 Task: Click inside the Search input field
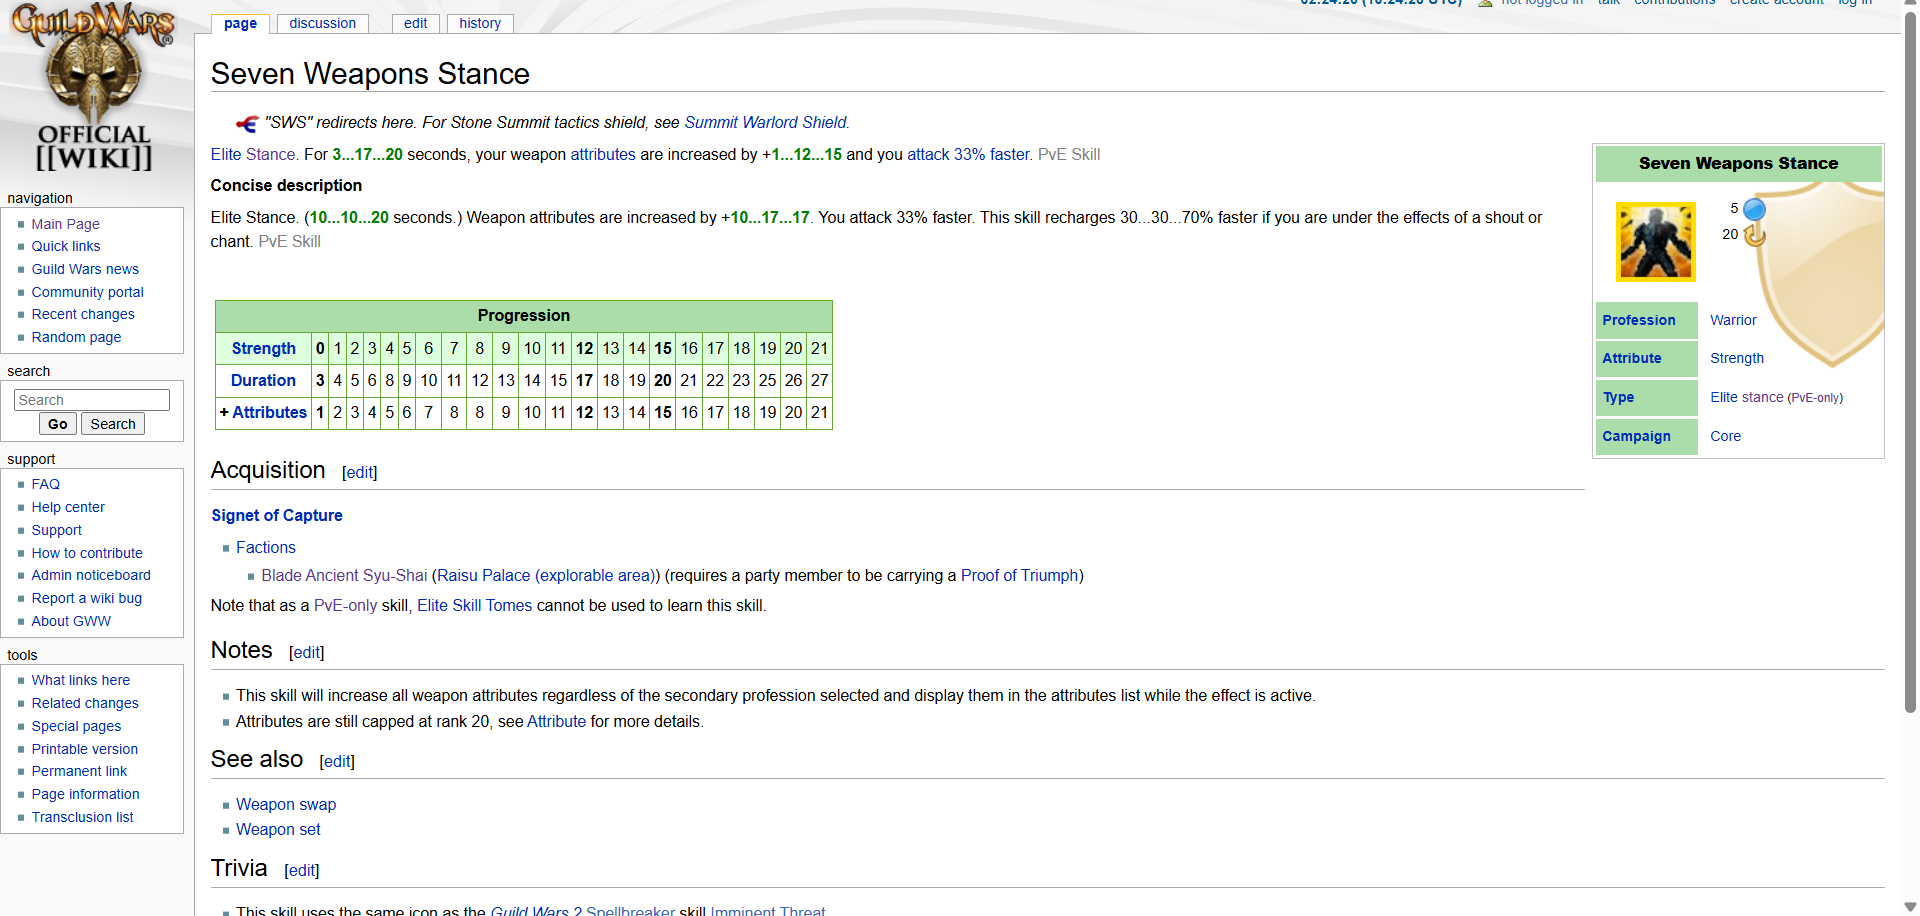pyautogui.click(x=92, y=400)
